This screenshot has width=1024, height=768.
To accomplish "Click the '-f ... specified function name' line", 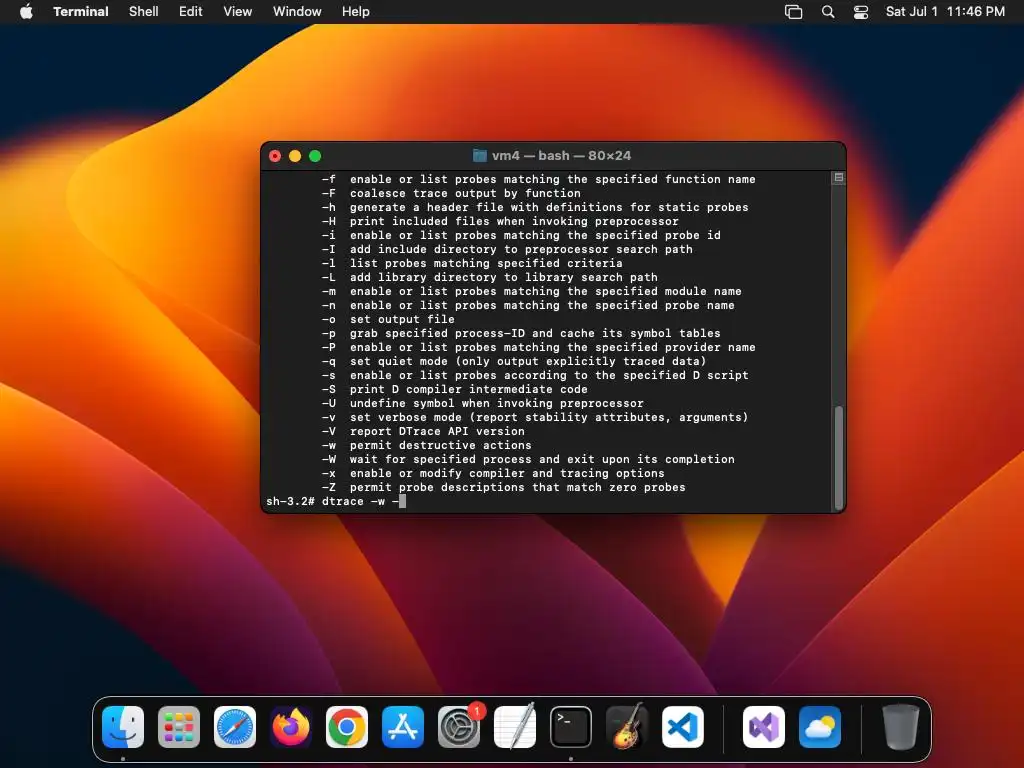I will pos(539,179).
